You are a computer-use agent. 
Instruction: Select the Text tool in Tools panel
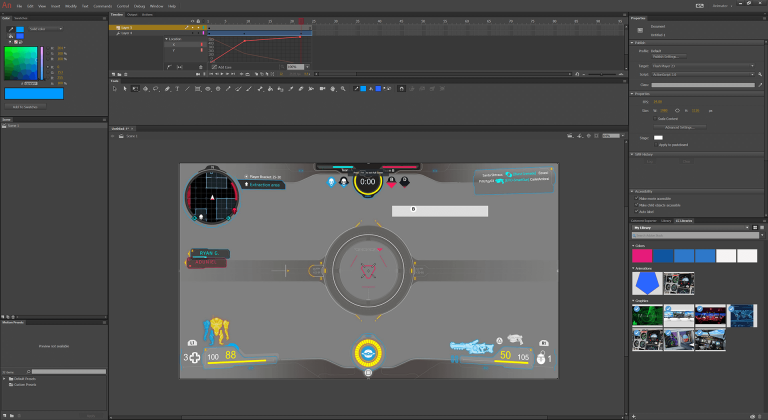[x=177, y=88]
